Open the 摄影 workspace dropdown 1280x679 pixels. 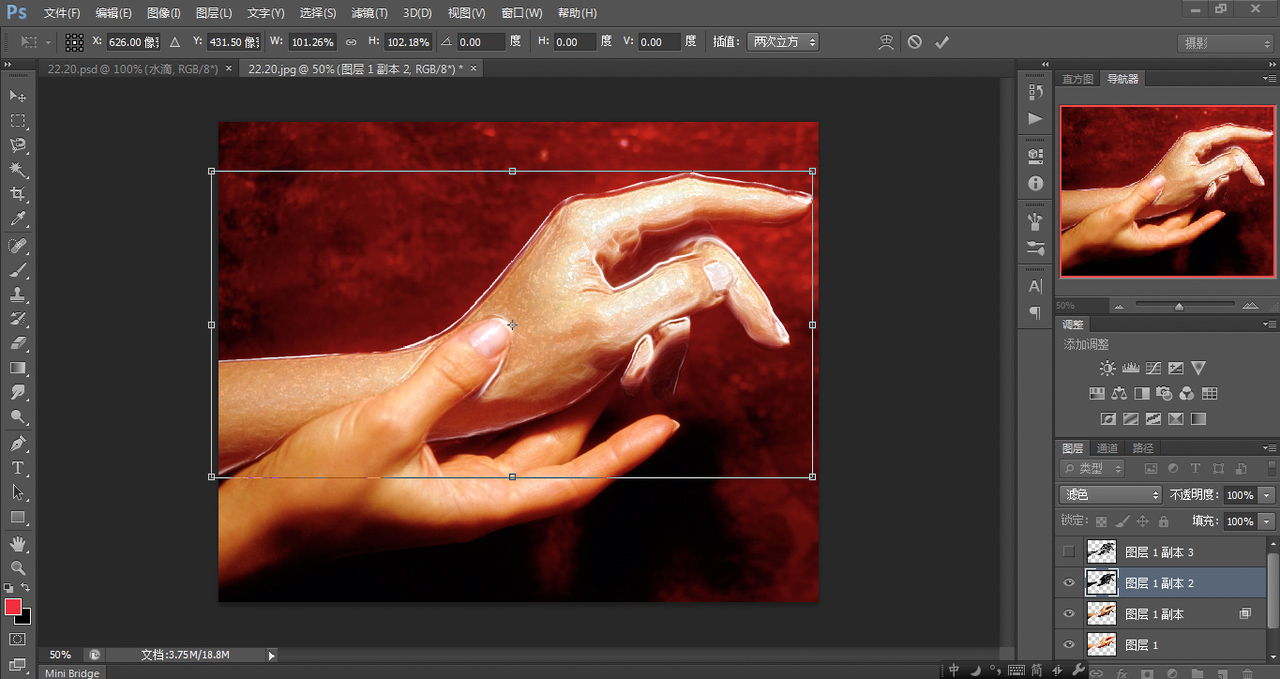click(1224, 44)
